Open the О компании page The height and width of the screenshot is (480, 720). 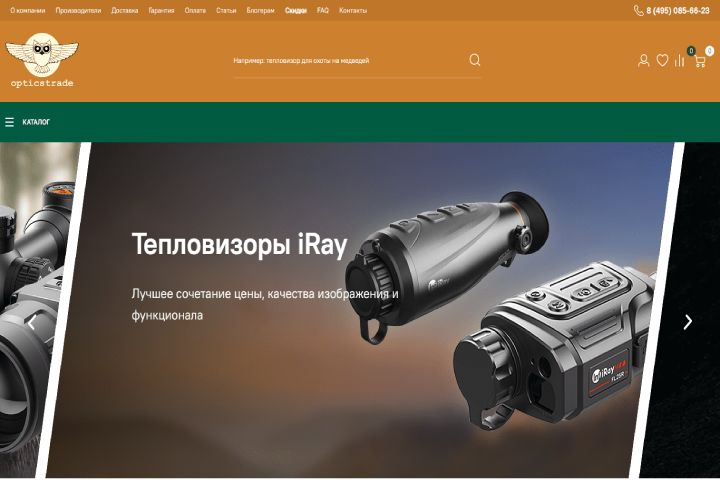(x=28, y=10)
